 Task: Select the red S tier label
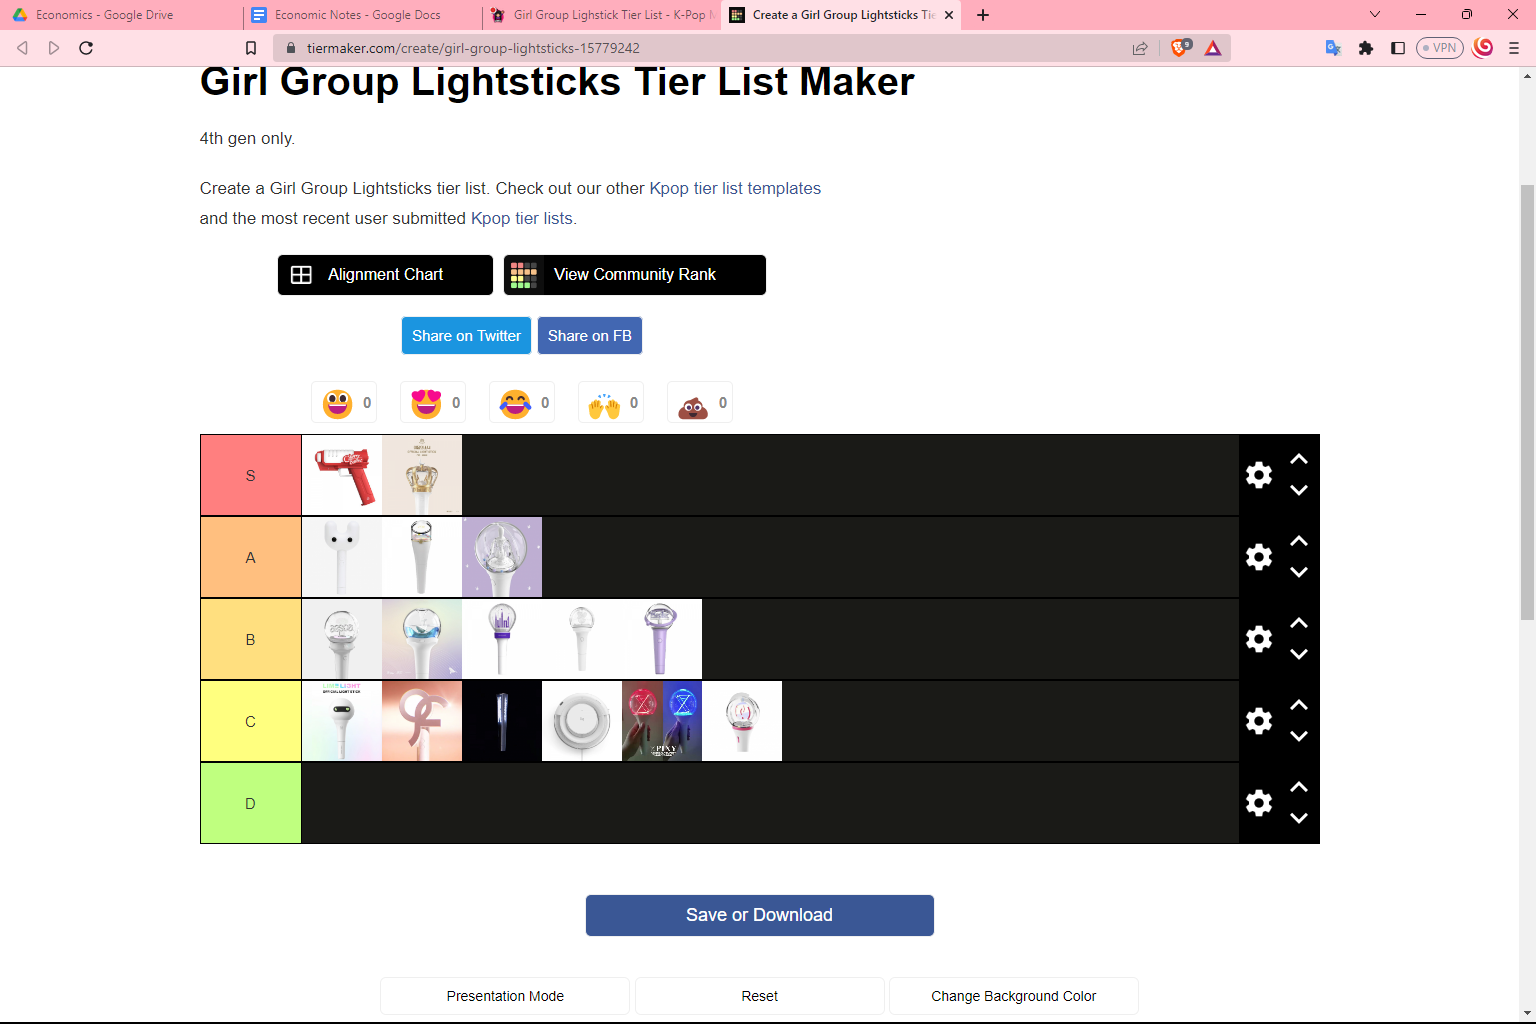251,475
